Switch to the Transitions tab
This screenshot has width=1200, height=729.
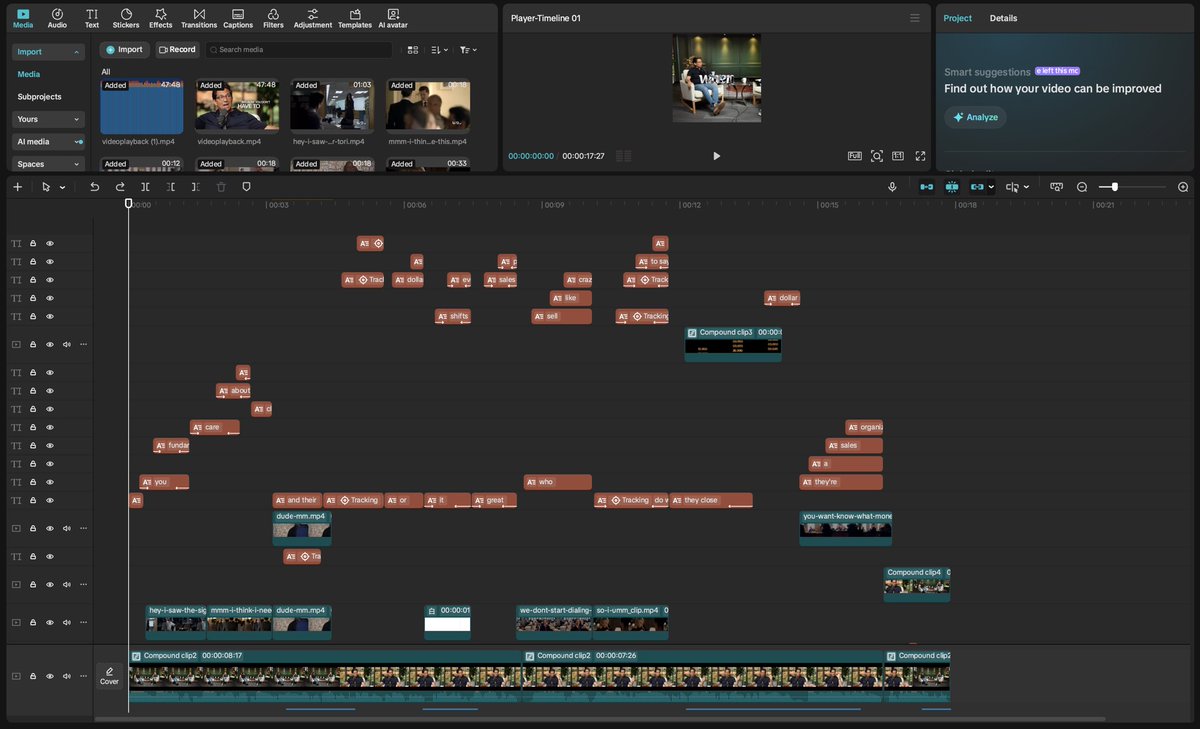click(199, 17)
